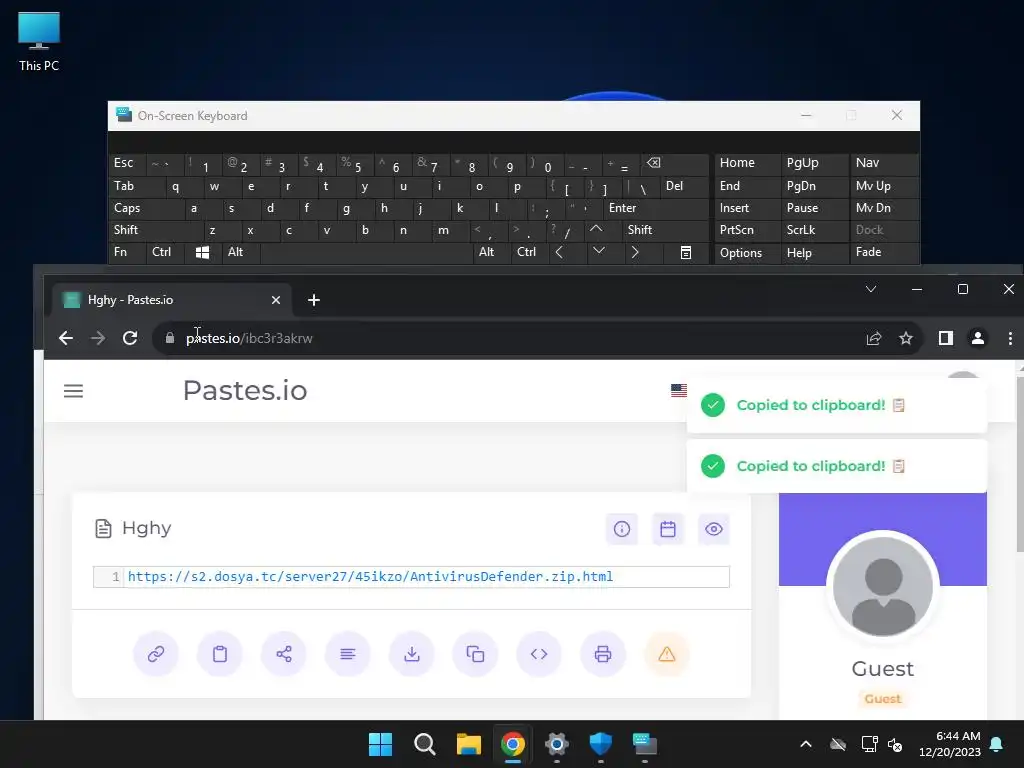Open Chrome tab search chevron

871,289
